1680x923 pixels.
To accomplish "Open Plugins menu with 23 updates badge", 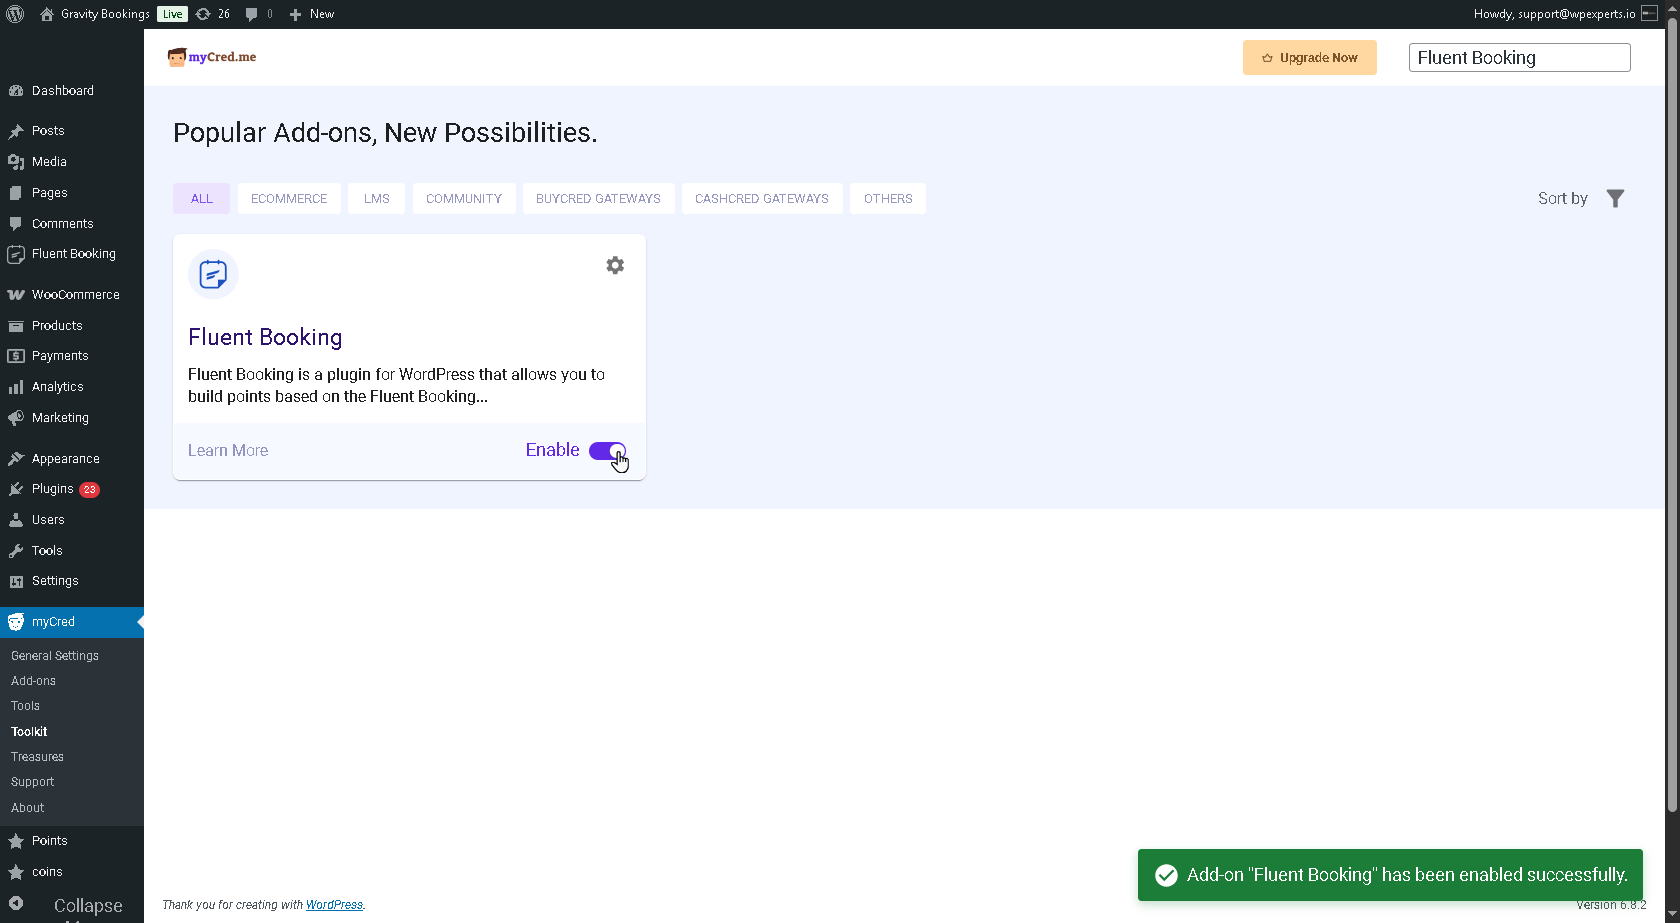I will click(53, 489).
